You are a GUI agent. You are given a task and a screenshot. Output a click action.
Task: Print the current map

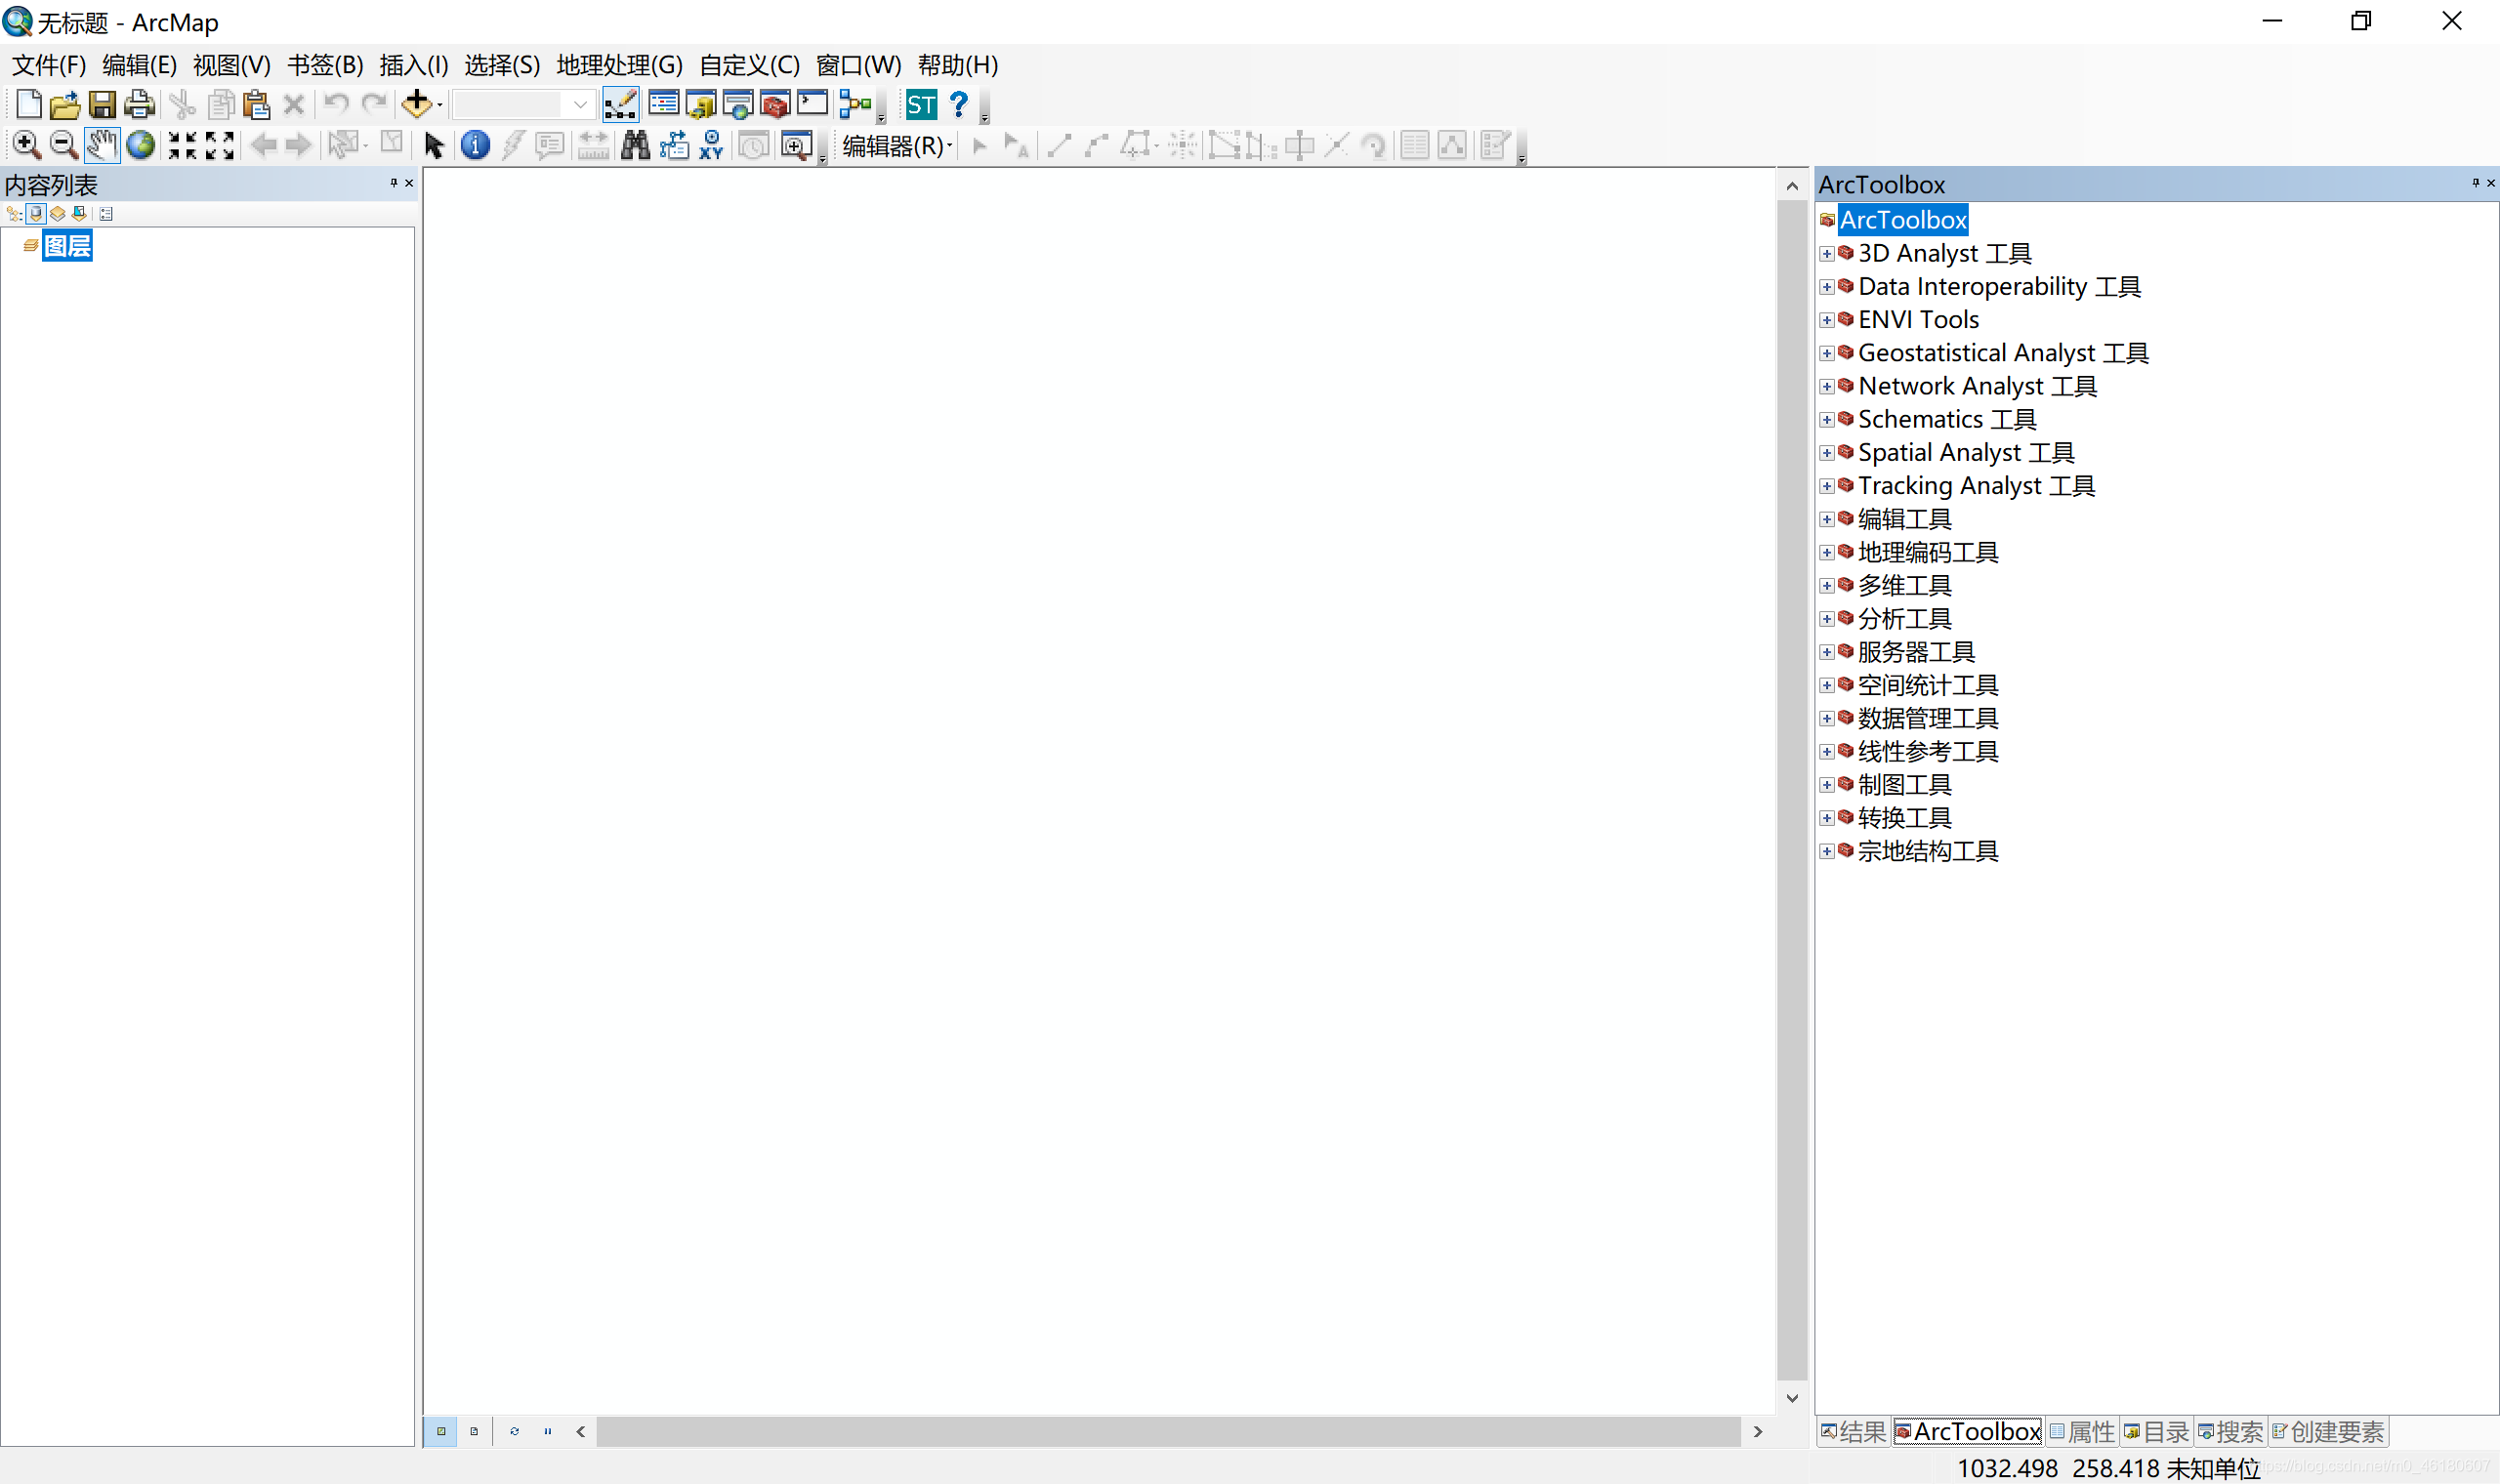(x=139, y=104)
